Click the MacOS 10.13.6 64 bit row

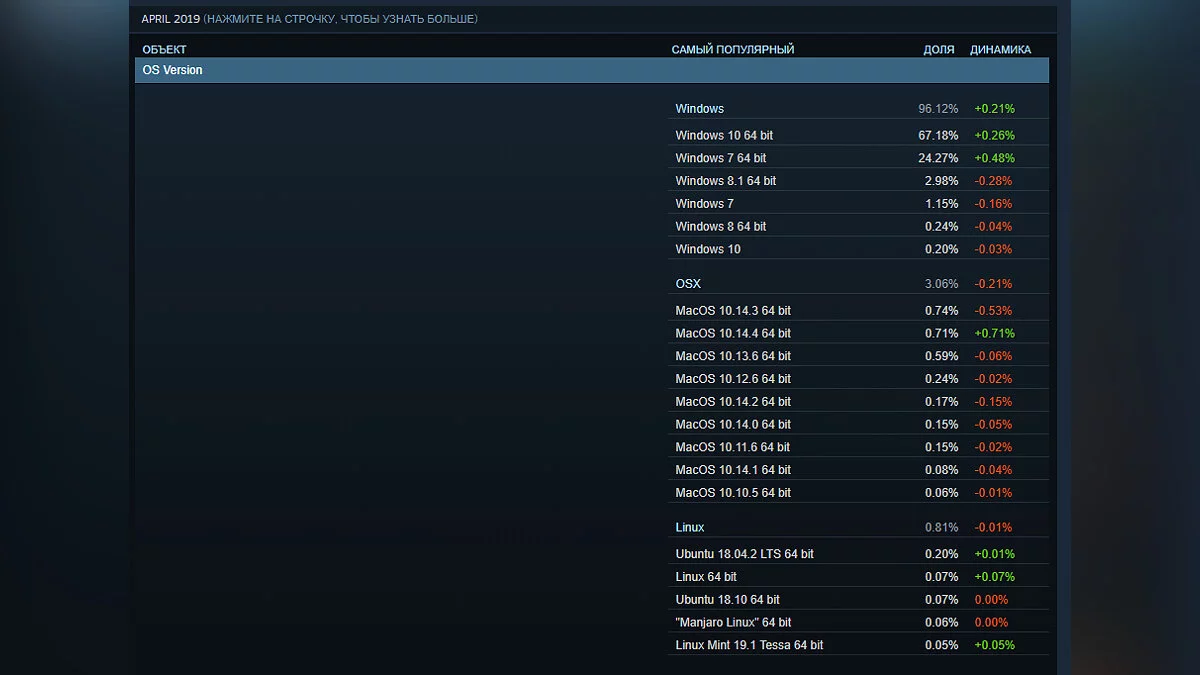point(858,356)
